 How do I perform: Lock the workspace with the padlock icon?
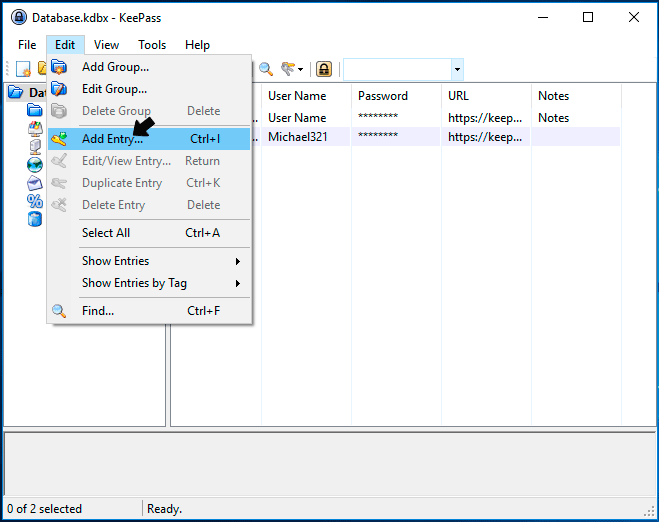tap(324, 69)
